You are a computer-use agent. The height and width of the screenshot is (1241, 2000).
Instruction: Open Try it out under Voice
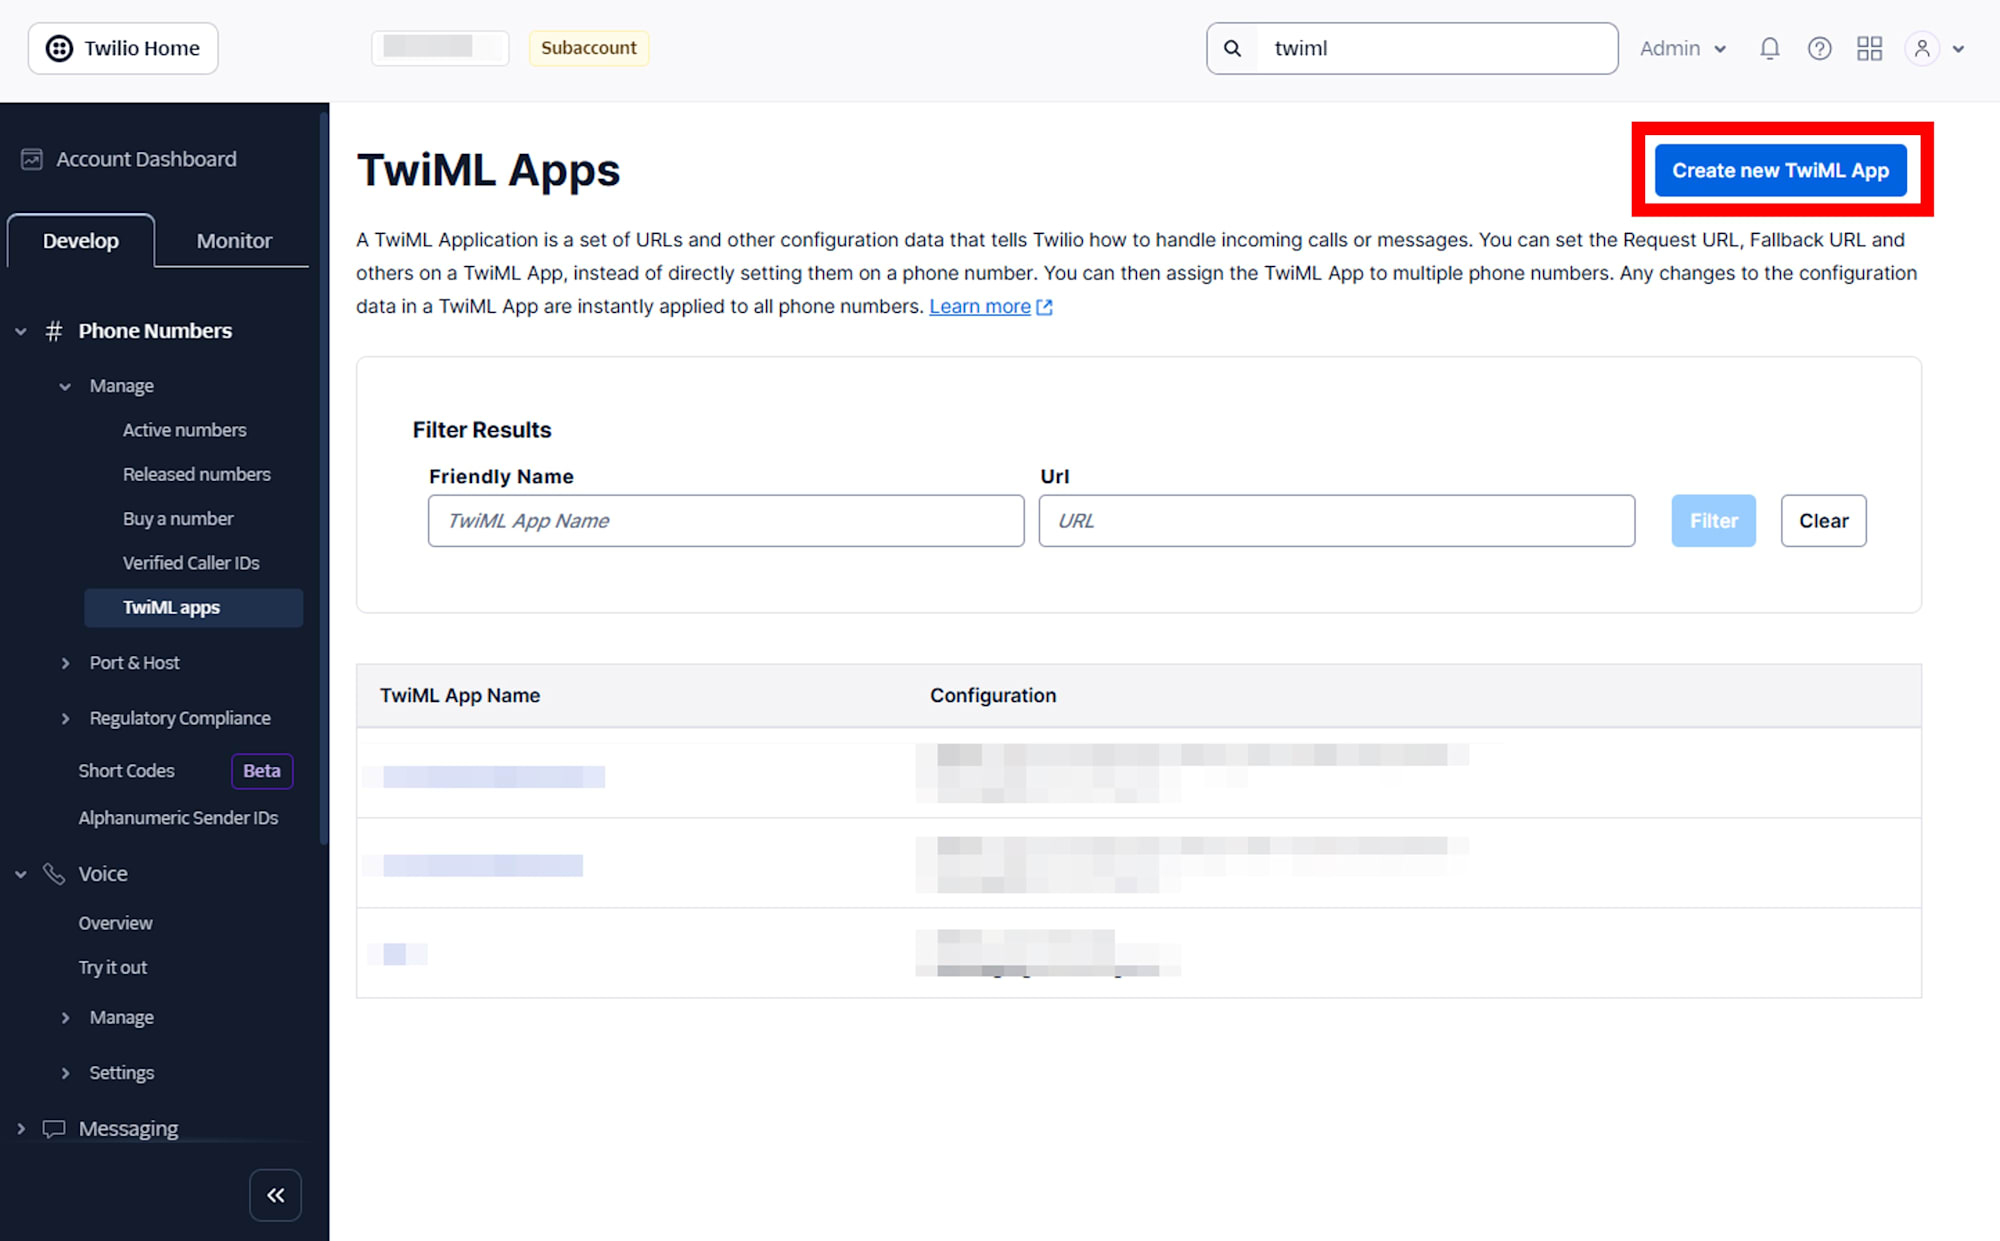point(112,968)
